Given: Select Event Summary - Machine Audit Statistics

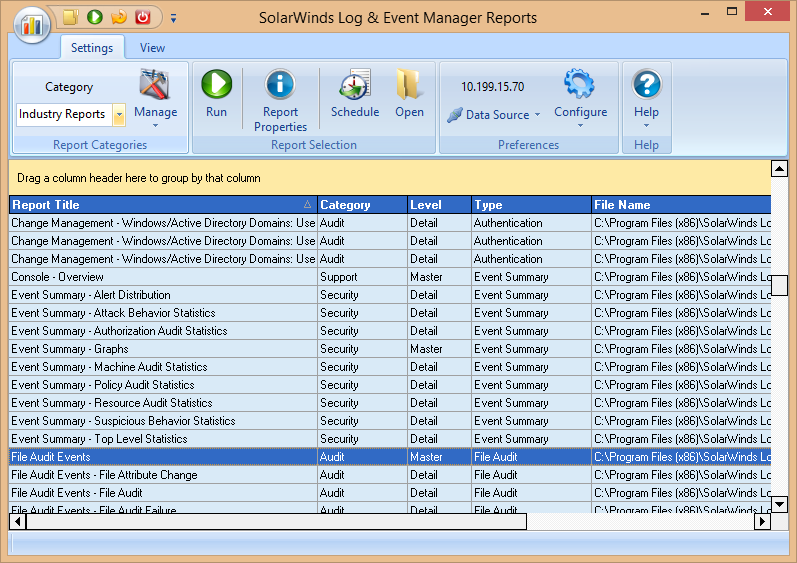Looking at the screenshot, I should pyautogui.click(x=390, y=367).
